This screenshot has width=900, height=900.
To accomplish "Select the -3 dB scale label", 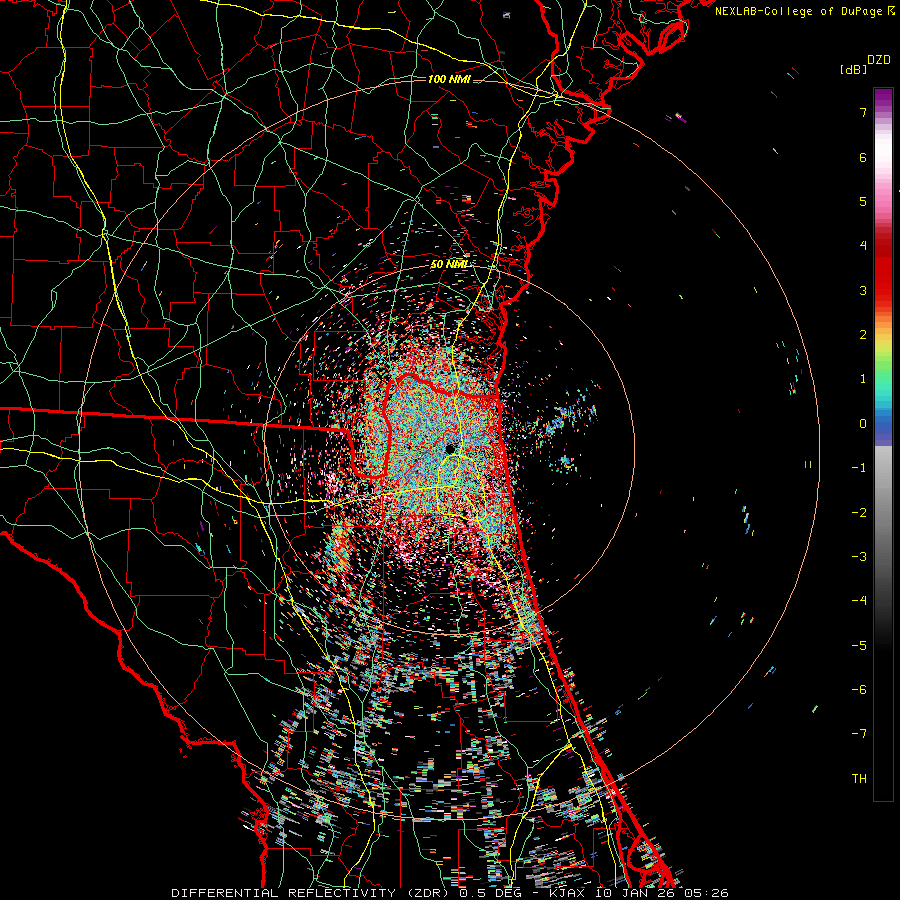I will (x=859, y=557).
